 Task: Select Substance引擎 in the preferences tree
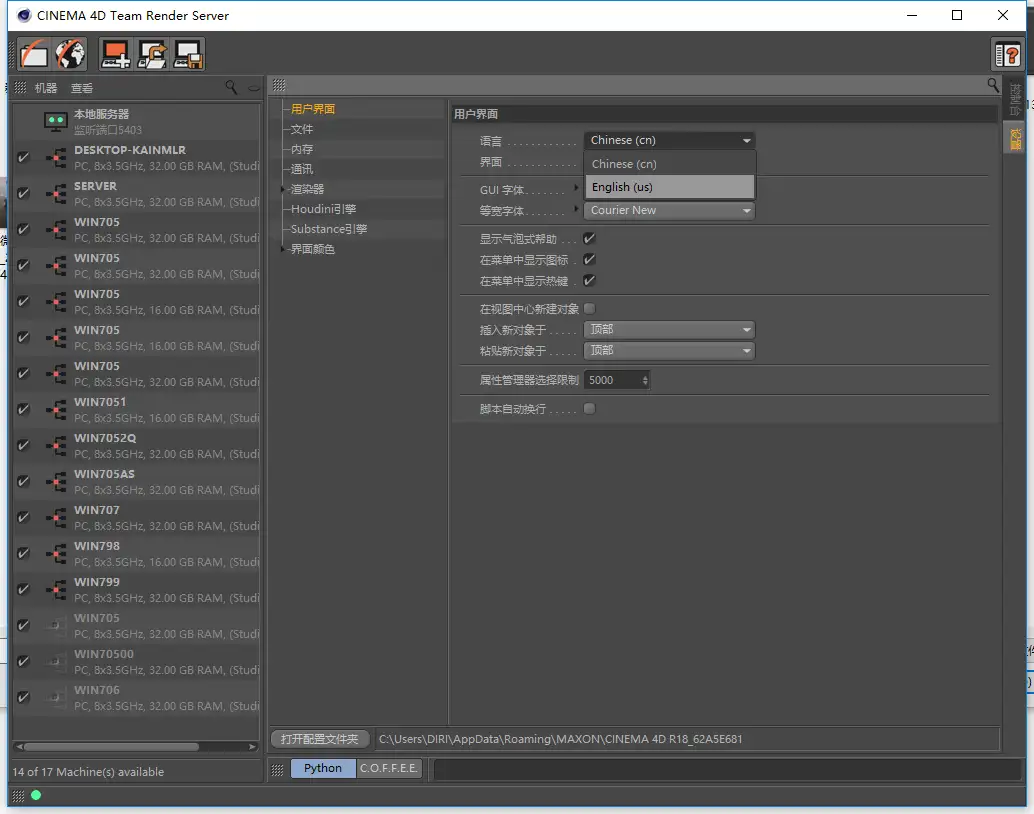coord(329,229)
